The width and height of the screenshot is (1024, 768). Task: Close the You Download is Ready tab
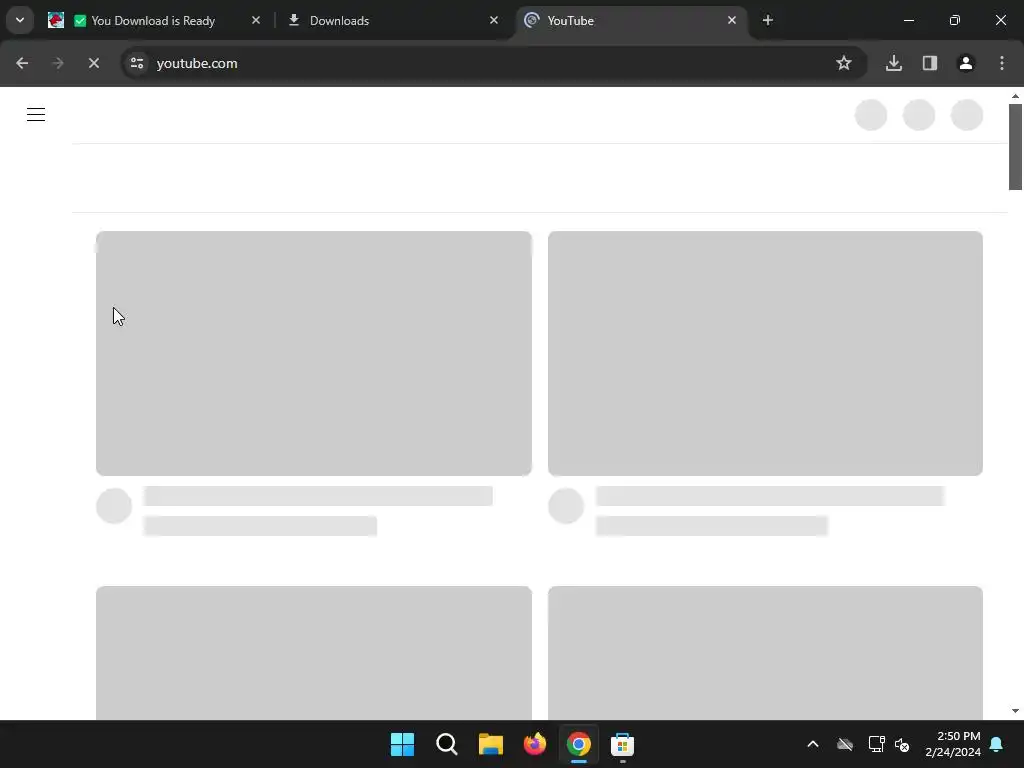click(256, 20)
